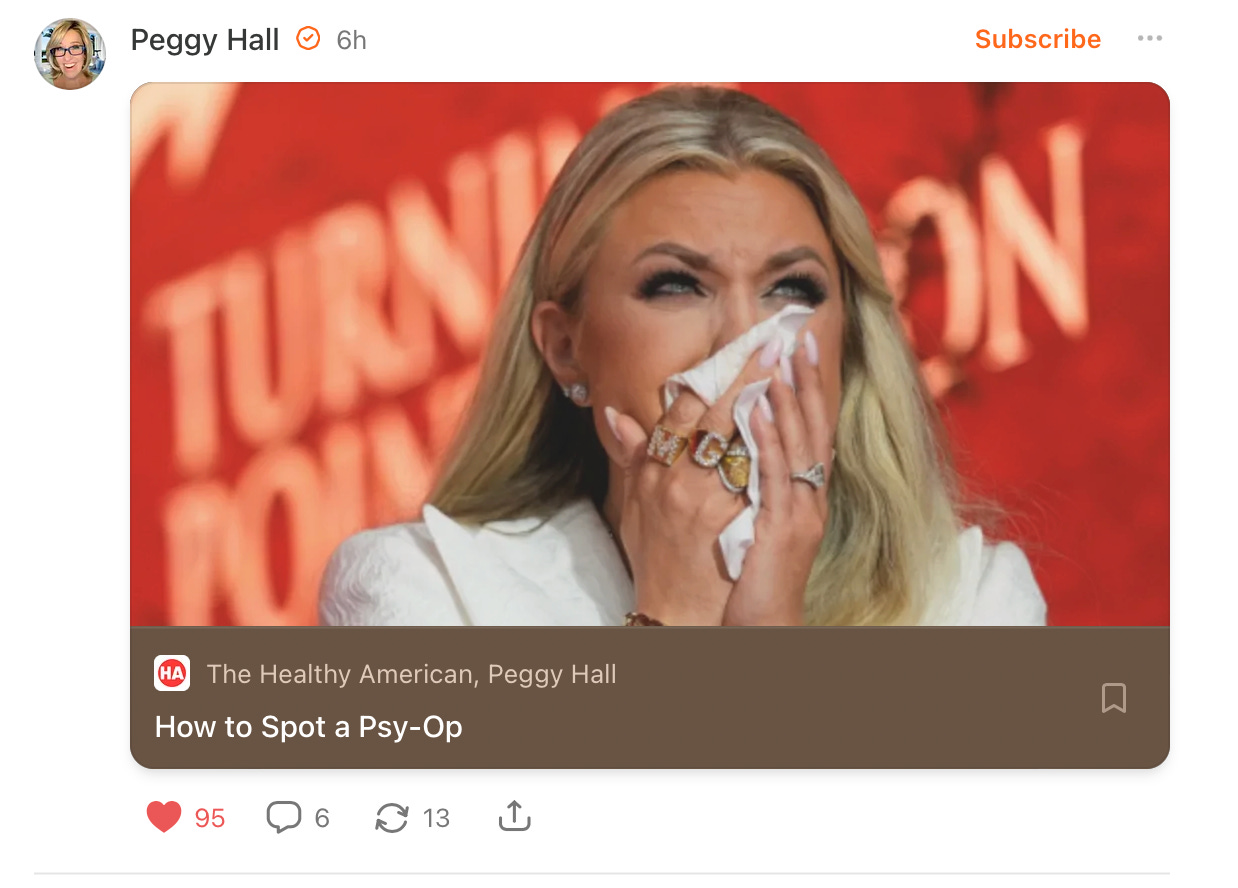The width and height of the screenshot is (1238, 888).
Task: Open the Peggy Hall author name
Action: (205, 40)
